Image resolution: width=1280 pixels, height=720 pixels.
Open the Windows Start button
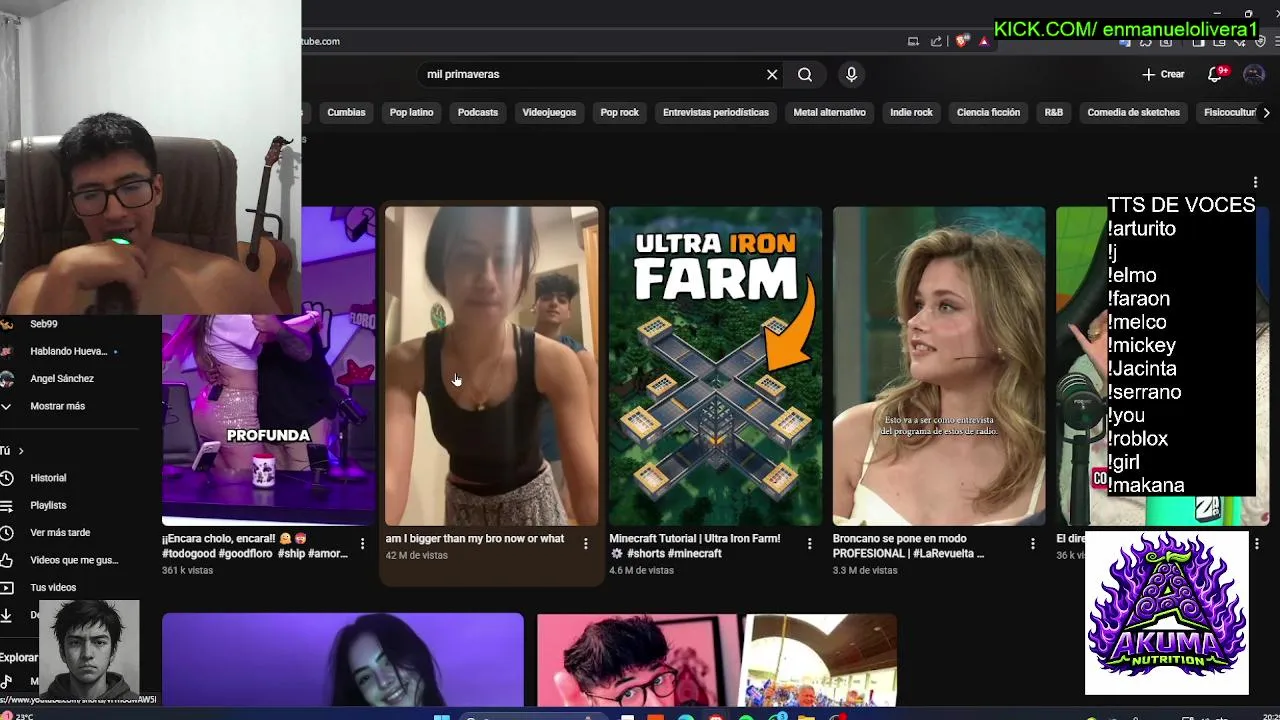tap(441, 716)
